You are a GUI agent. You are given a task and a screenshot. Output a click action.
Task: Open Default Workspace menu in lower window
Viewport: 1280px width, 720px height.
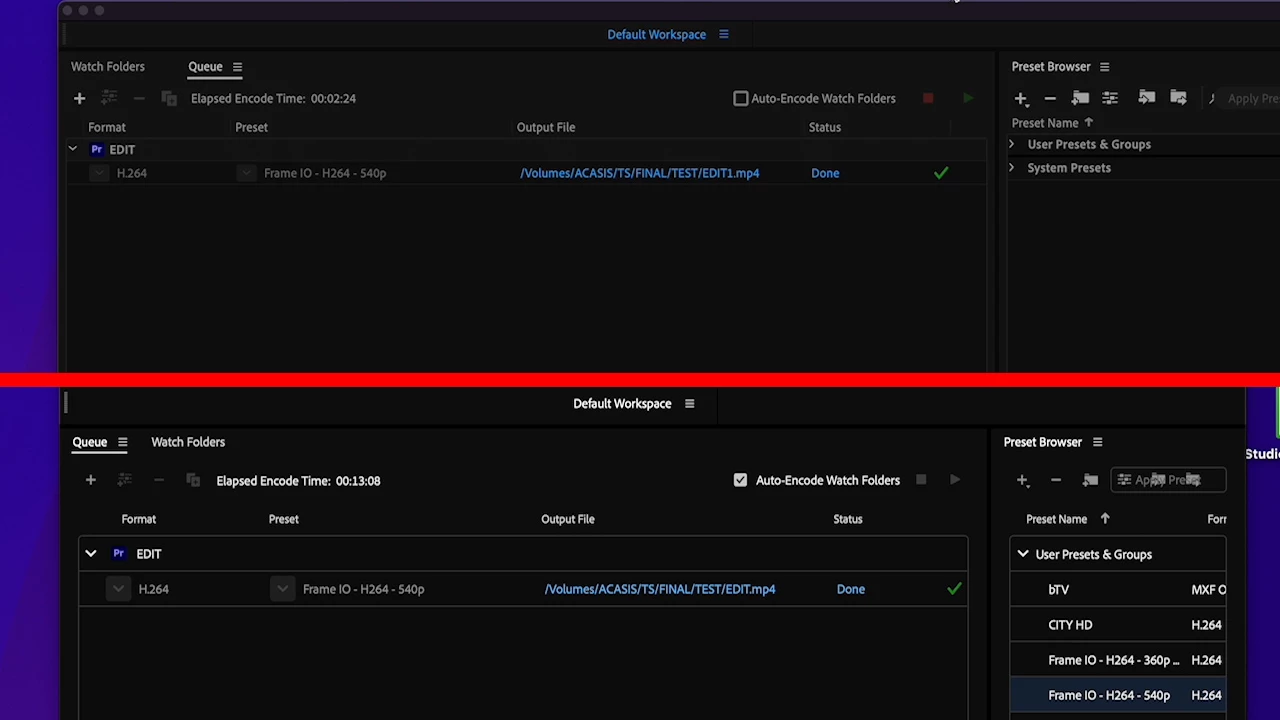point(689,404)
